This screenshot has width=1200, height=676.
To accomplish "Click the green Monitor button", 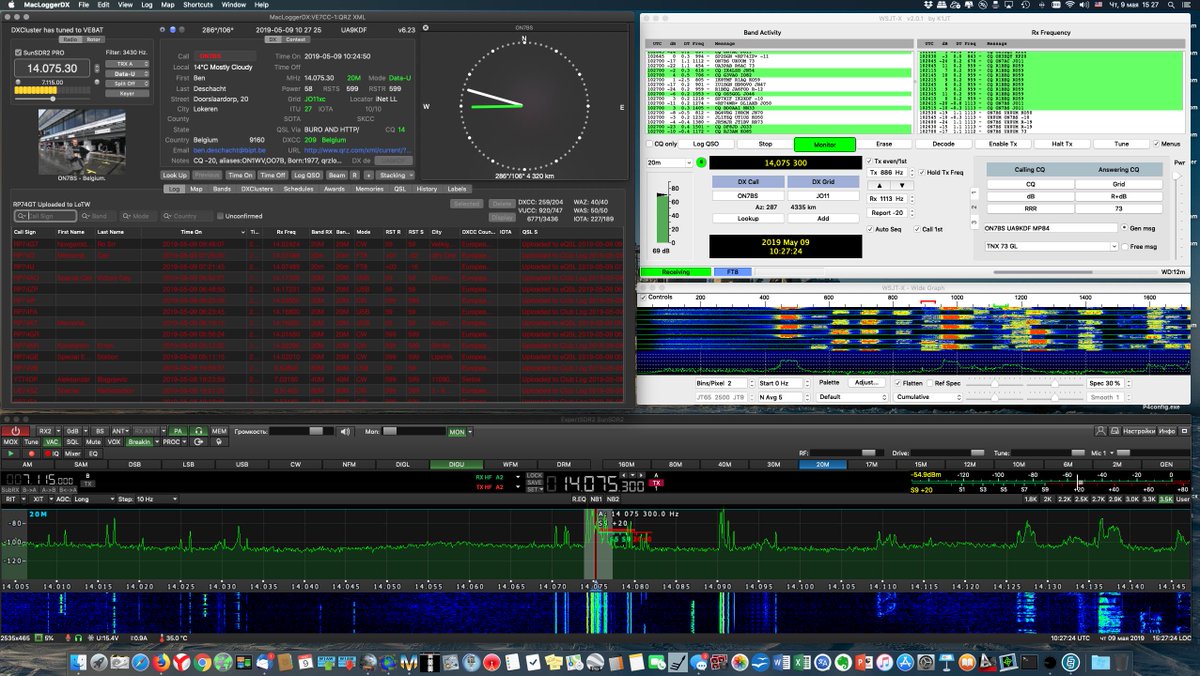I will point(825,144).
